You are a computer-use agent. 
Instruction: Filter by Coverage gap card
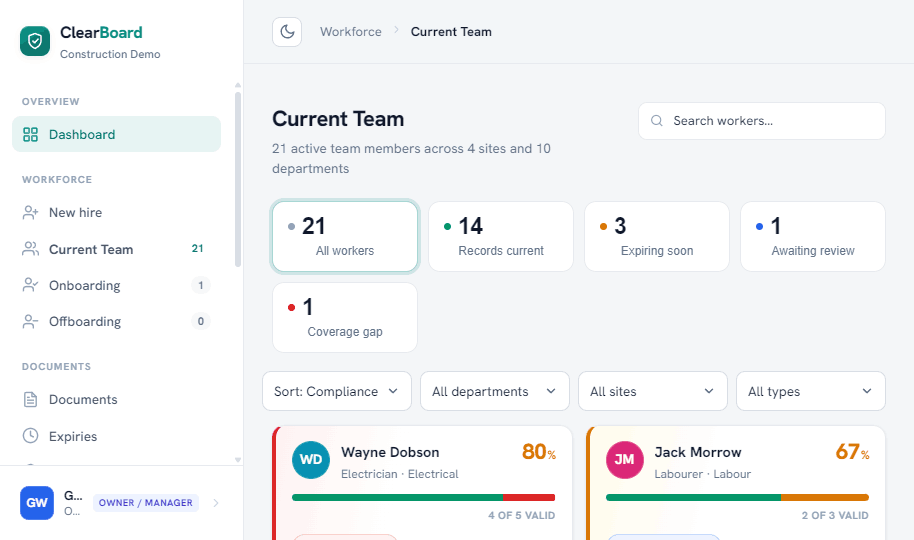tap(345, 318)
